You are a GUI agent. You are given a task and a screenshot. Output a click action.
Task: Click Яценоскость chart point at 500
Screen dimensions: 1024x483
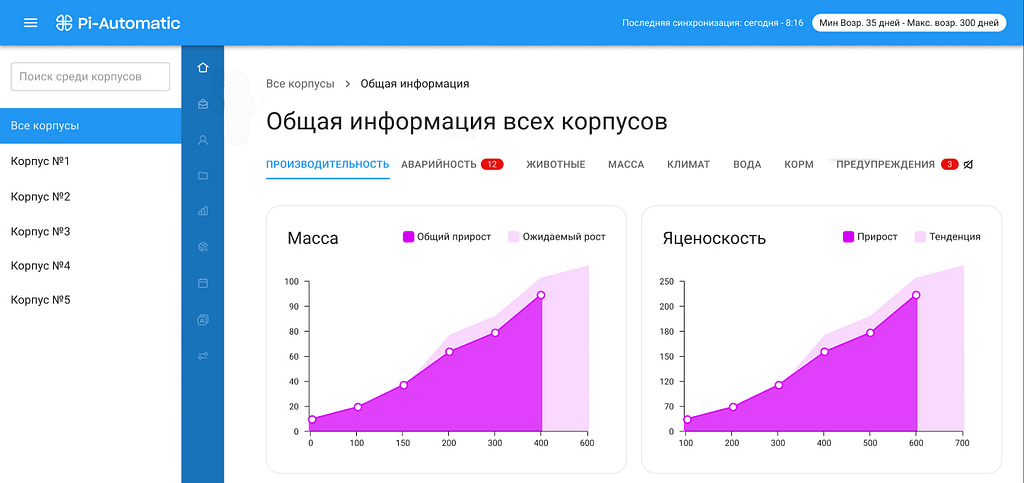coord(870,333)
